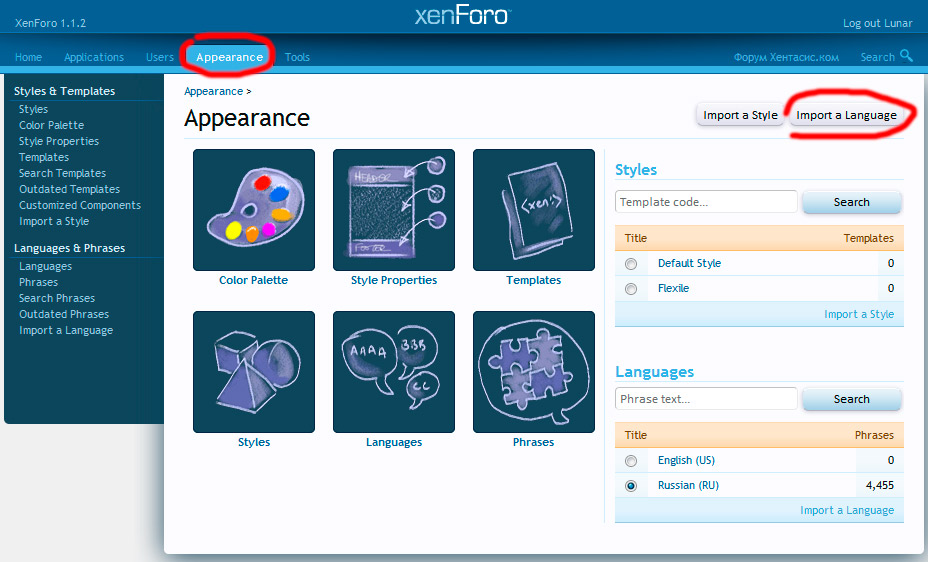Open Languages in the sidebar
Screen dimensions: 928x562
coord(45,267)
